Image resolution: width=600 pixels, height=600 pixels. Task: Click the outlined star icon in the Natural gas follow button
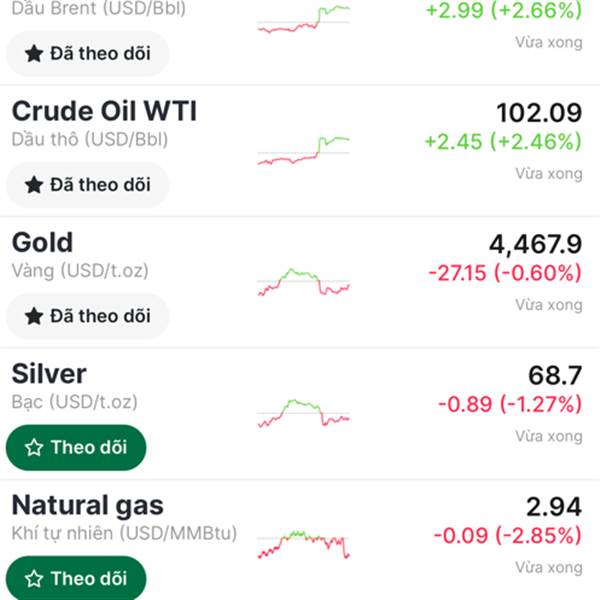pyautogui.click(x=34, y=578)
